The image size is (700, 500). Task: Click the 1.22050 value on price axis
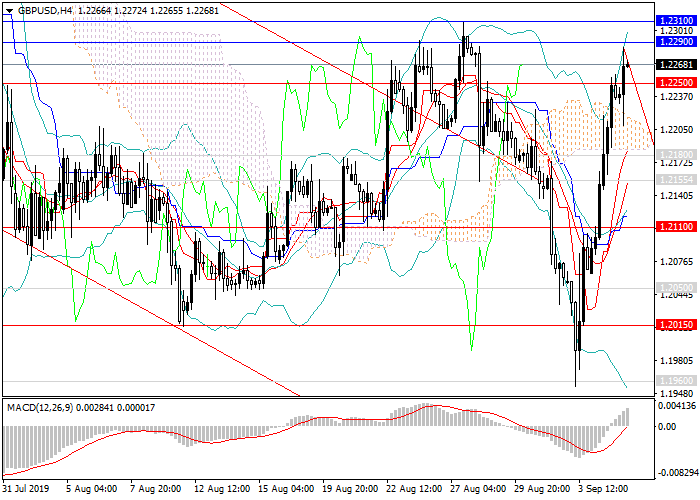click(675, 130)
